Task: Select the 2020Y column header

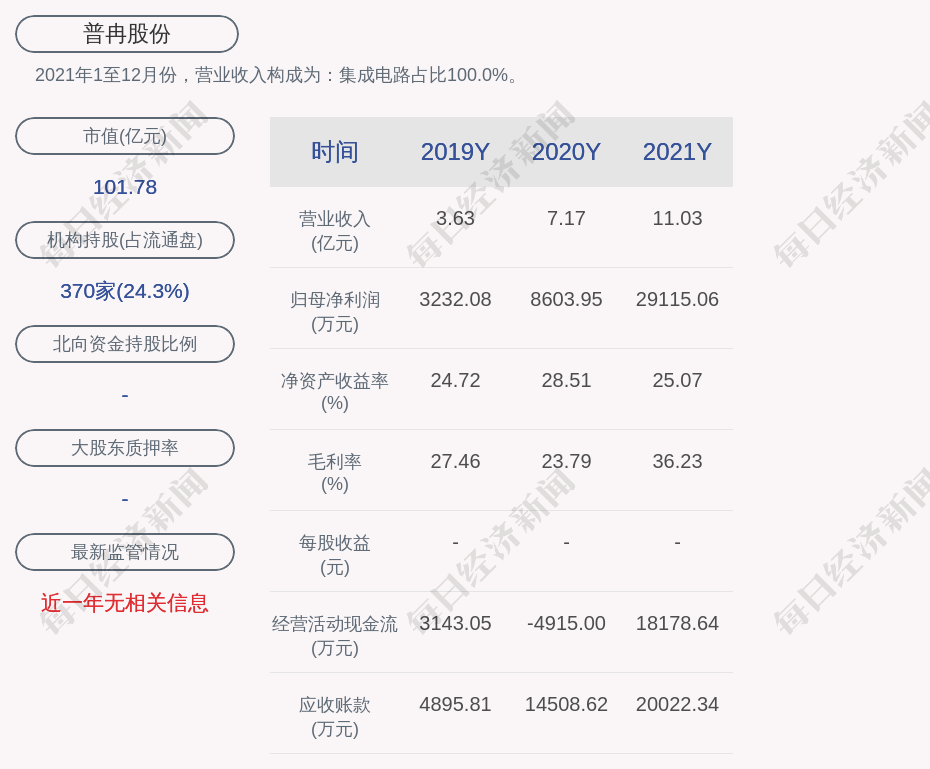Action: pos(566,152)
